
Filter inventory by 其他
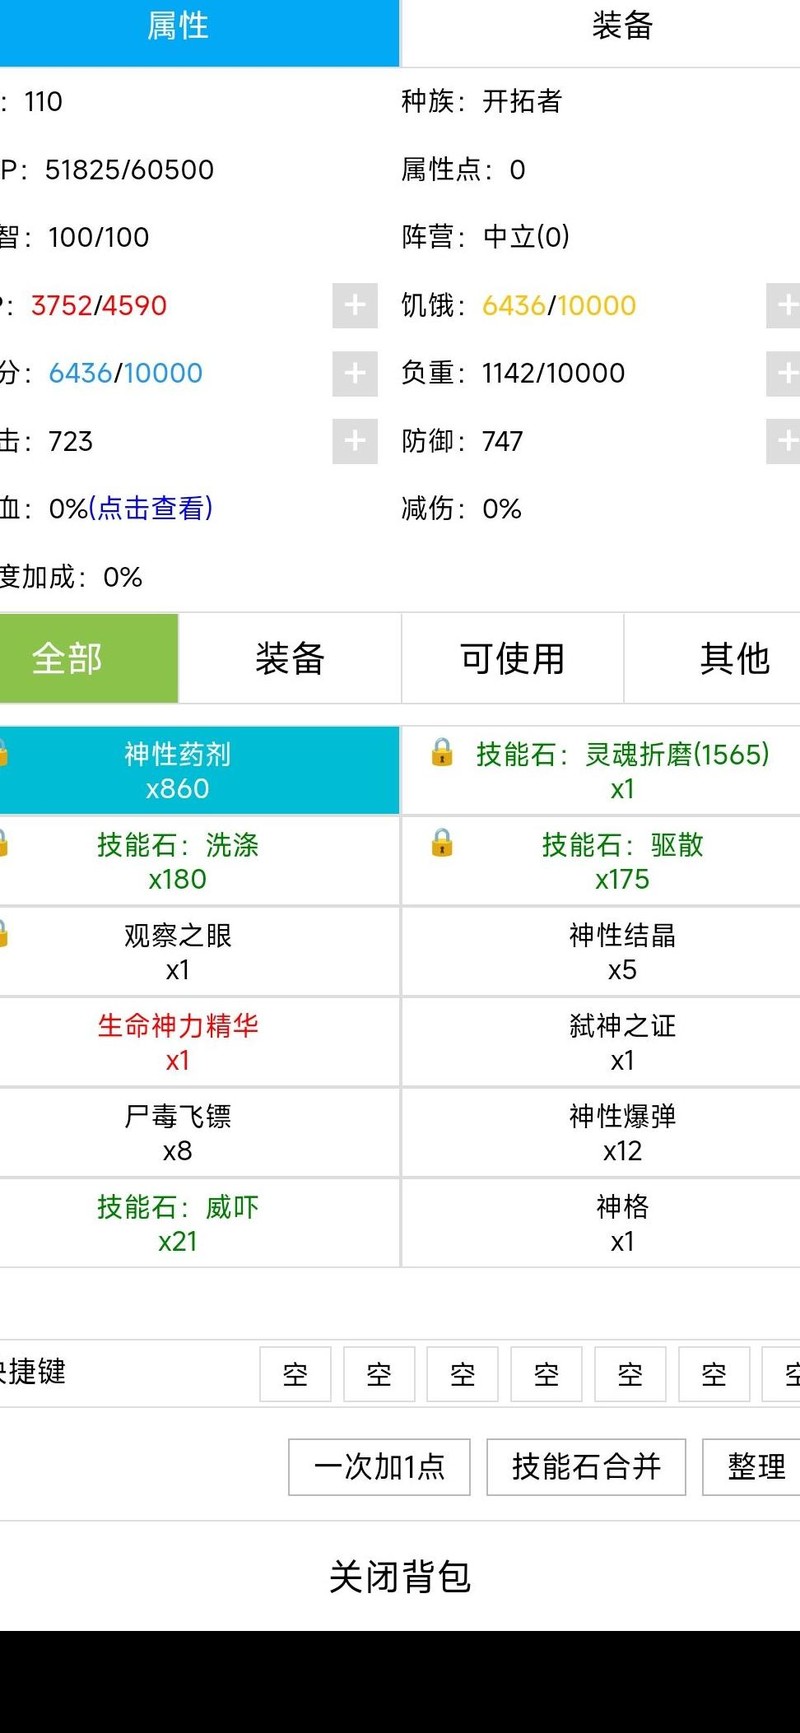click(x=734, y=659)
